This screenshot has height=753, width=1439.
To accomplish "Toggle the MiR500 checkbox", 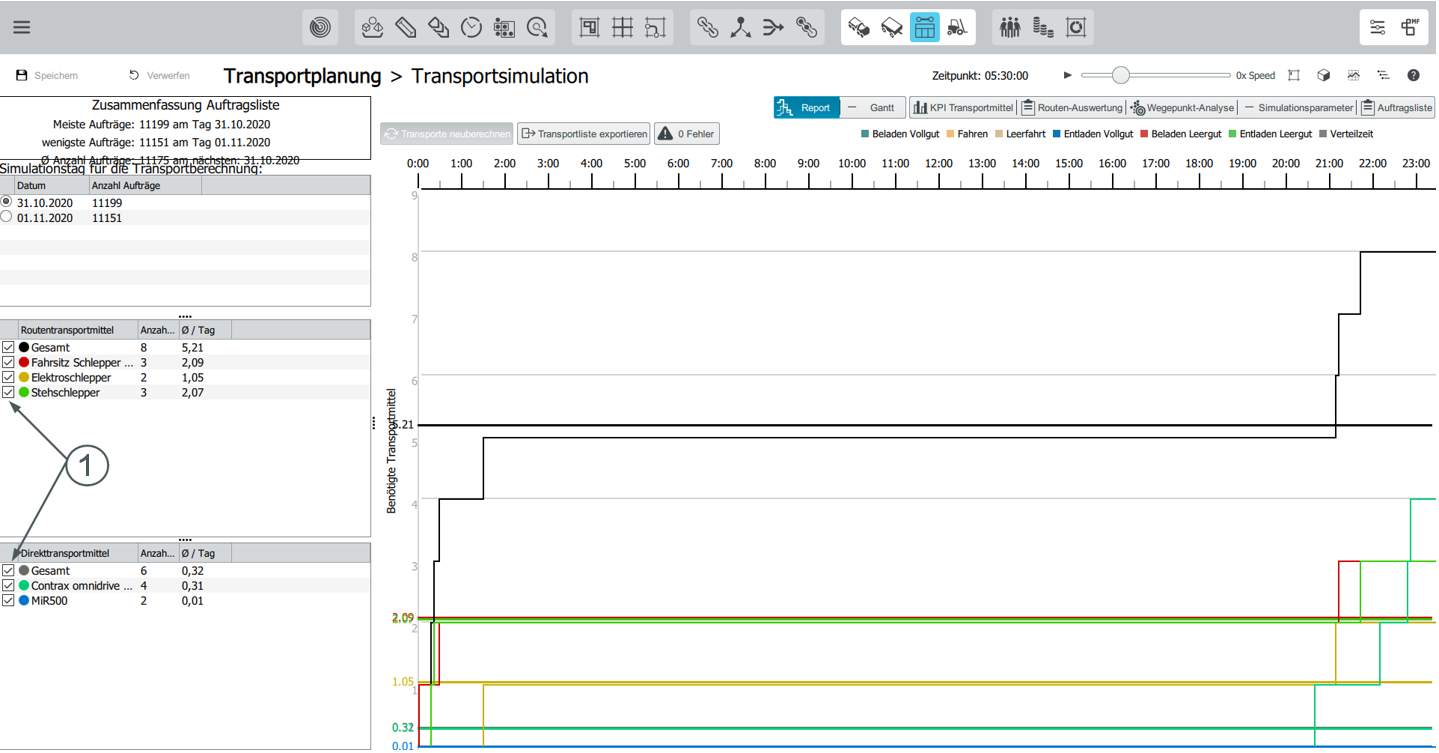I will coord(9,601).
